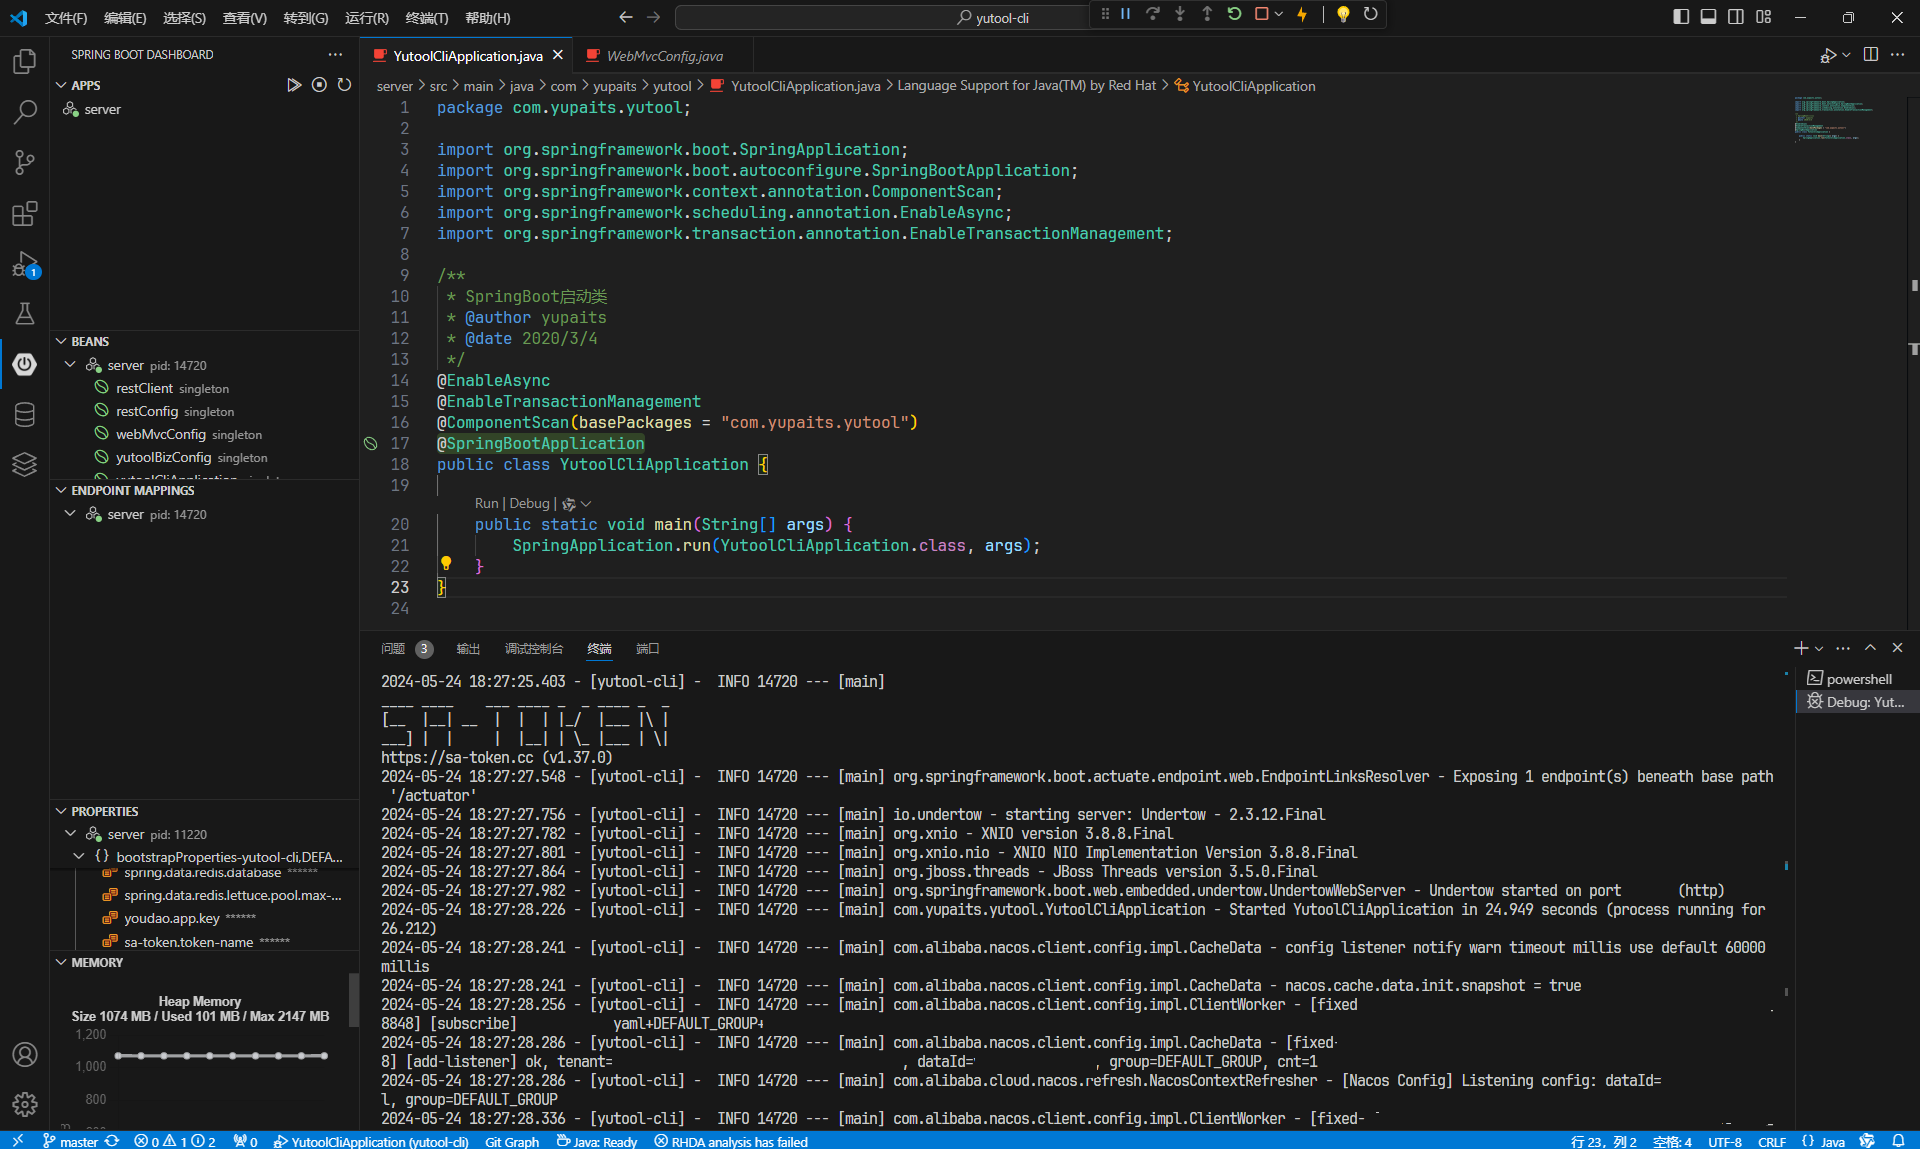
Task: Open the Spring Boot Dashboard sidebar icon
Action: [x=25, y=365]
